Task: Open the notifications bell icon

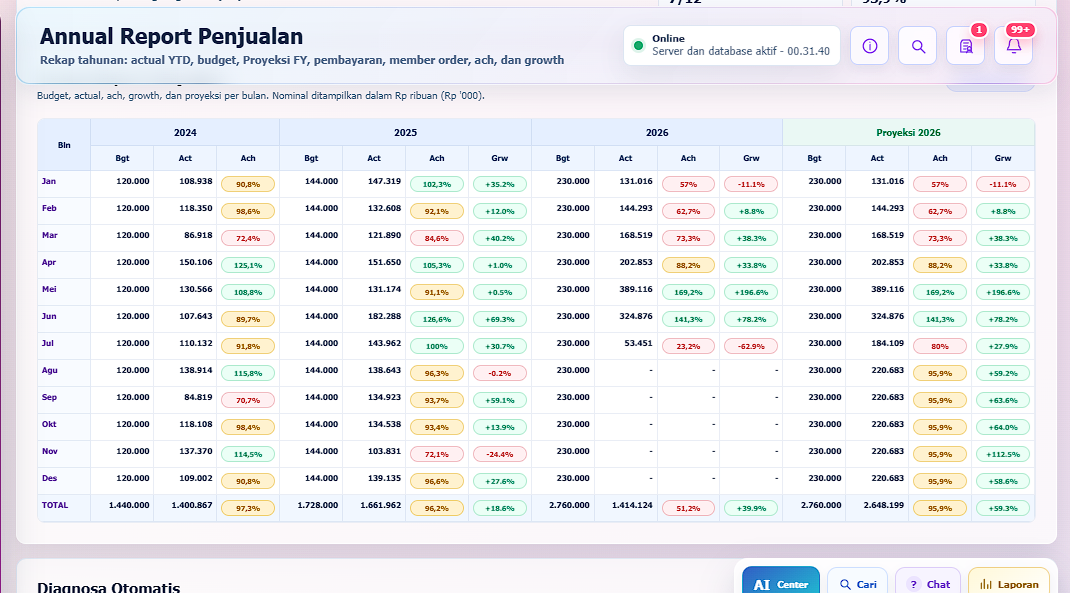Action: tap(1013, 46)
